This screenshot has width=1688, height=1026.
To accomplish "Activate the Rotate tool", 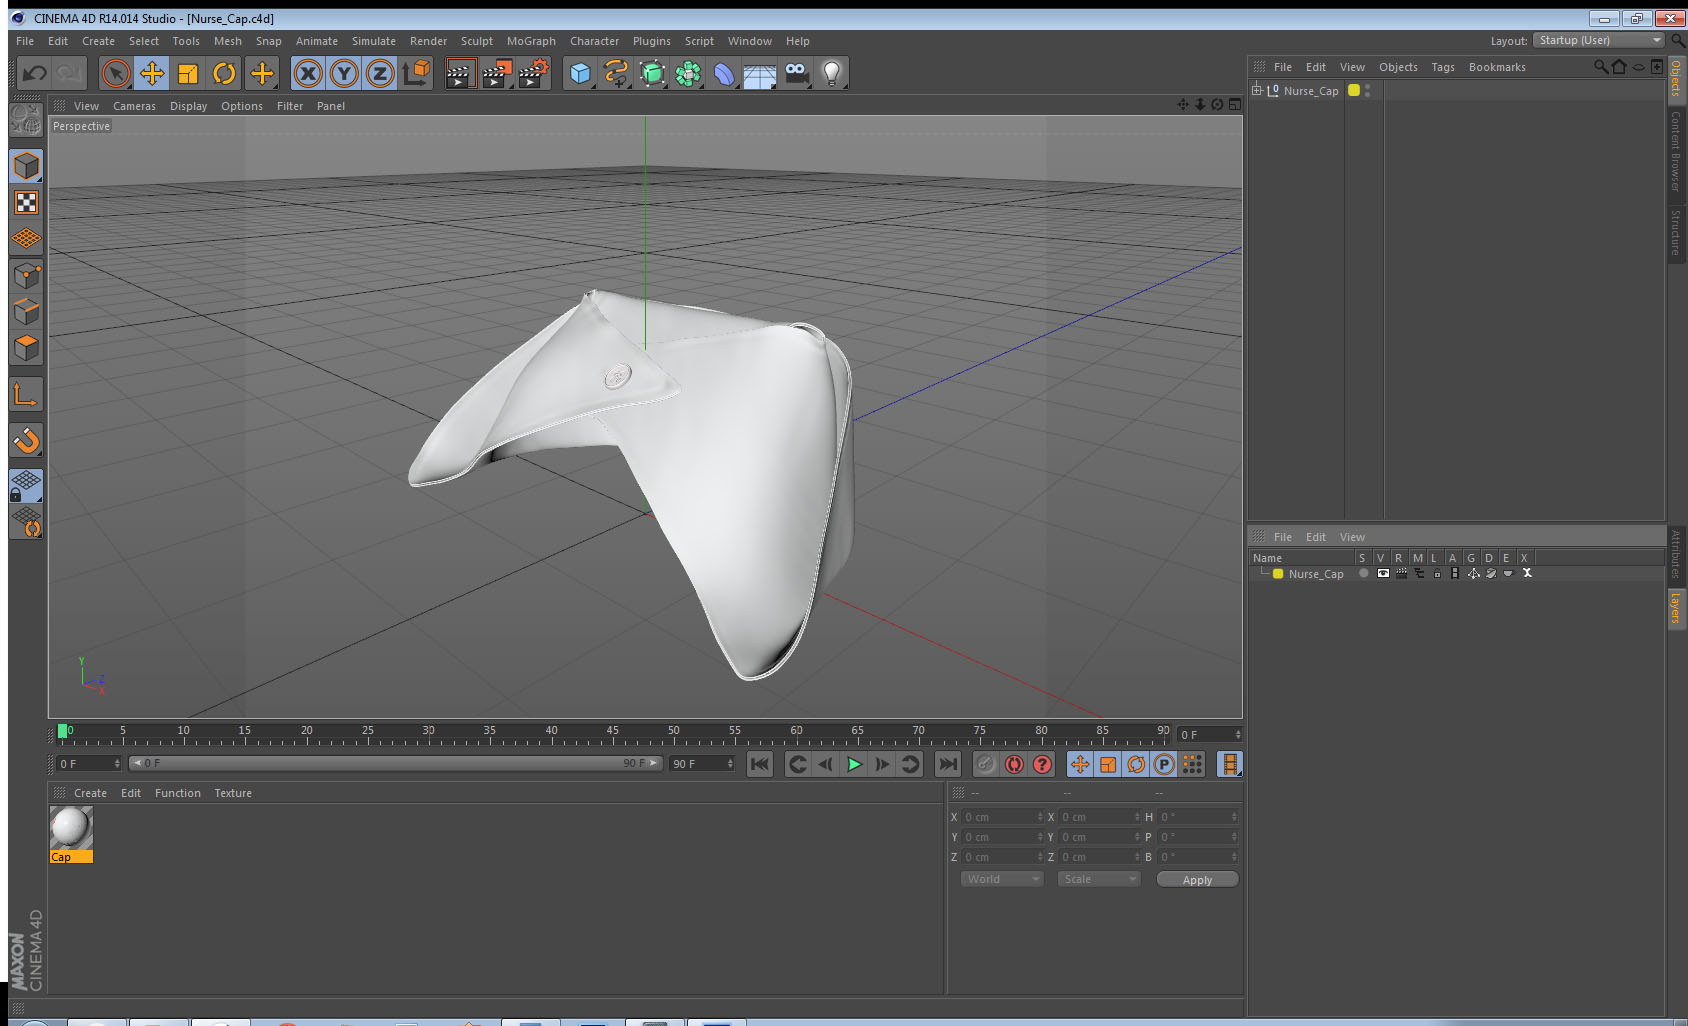I will click(x=225, y=73).
